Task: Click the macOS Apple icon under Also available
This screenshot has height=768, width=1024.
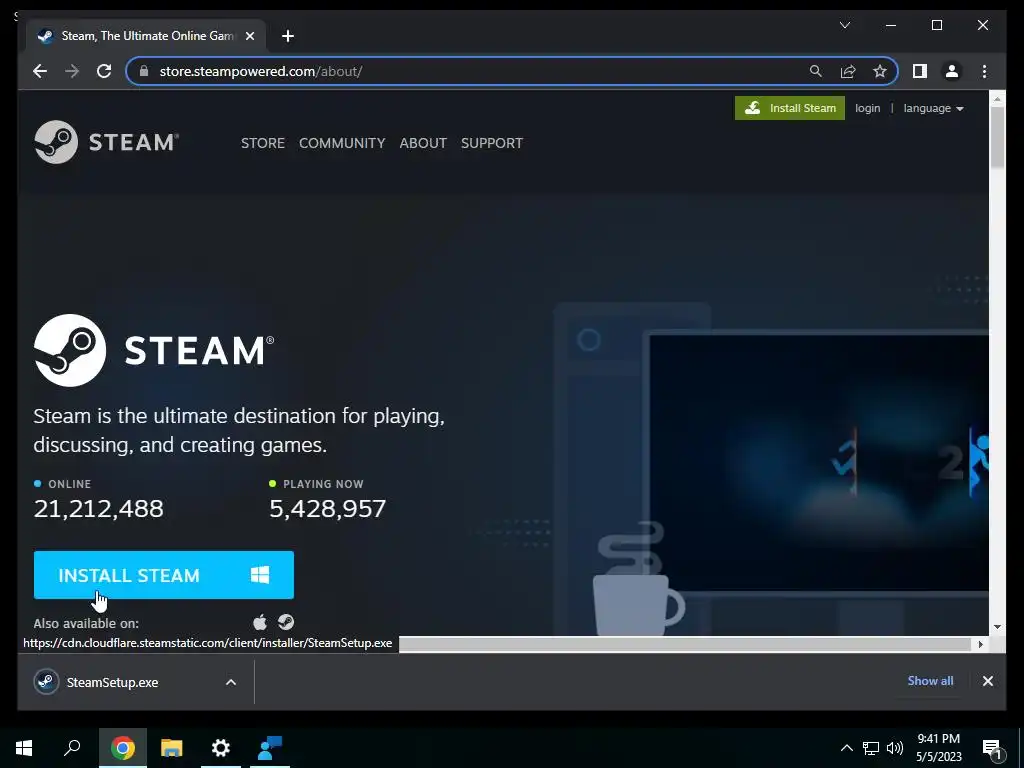Action: point(260,622)
